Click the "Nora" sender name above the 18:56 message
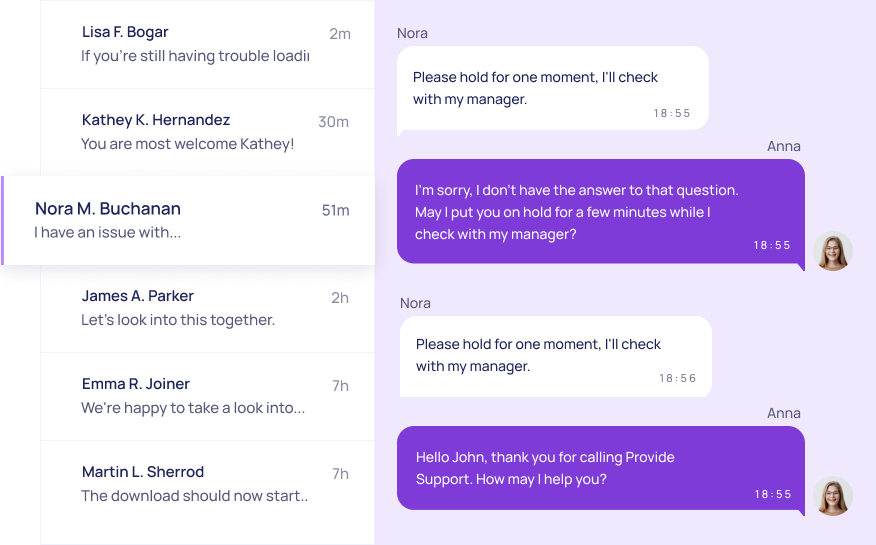876x545 pixels. tap(415, 303)
